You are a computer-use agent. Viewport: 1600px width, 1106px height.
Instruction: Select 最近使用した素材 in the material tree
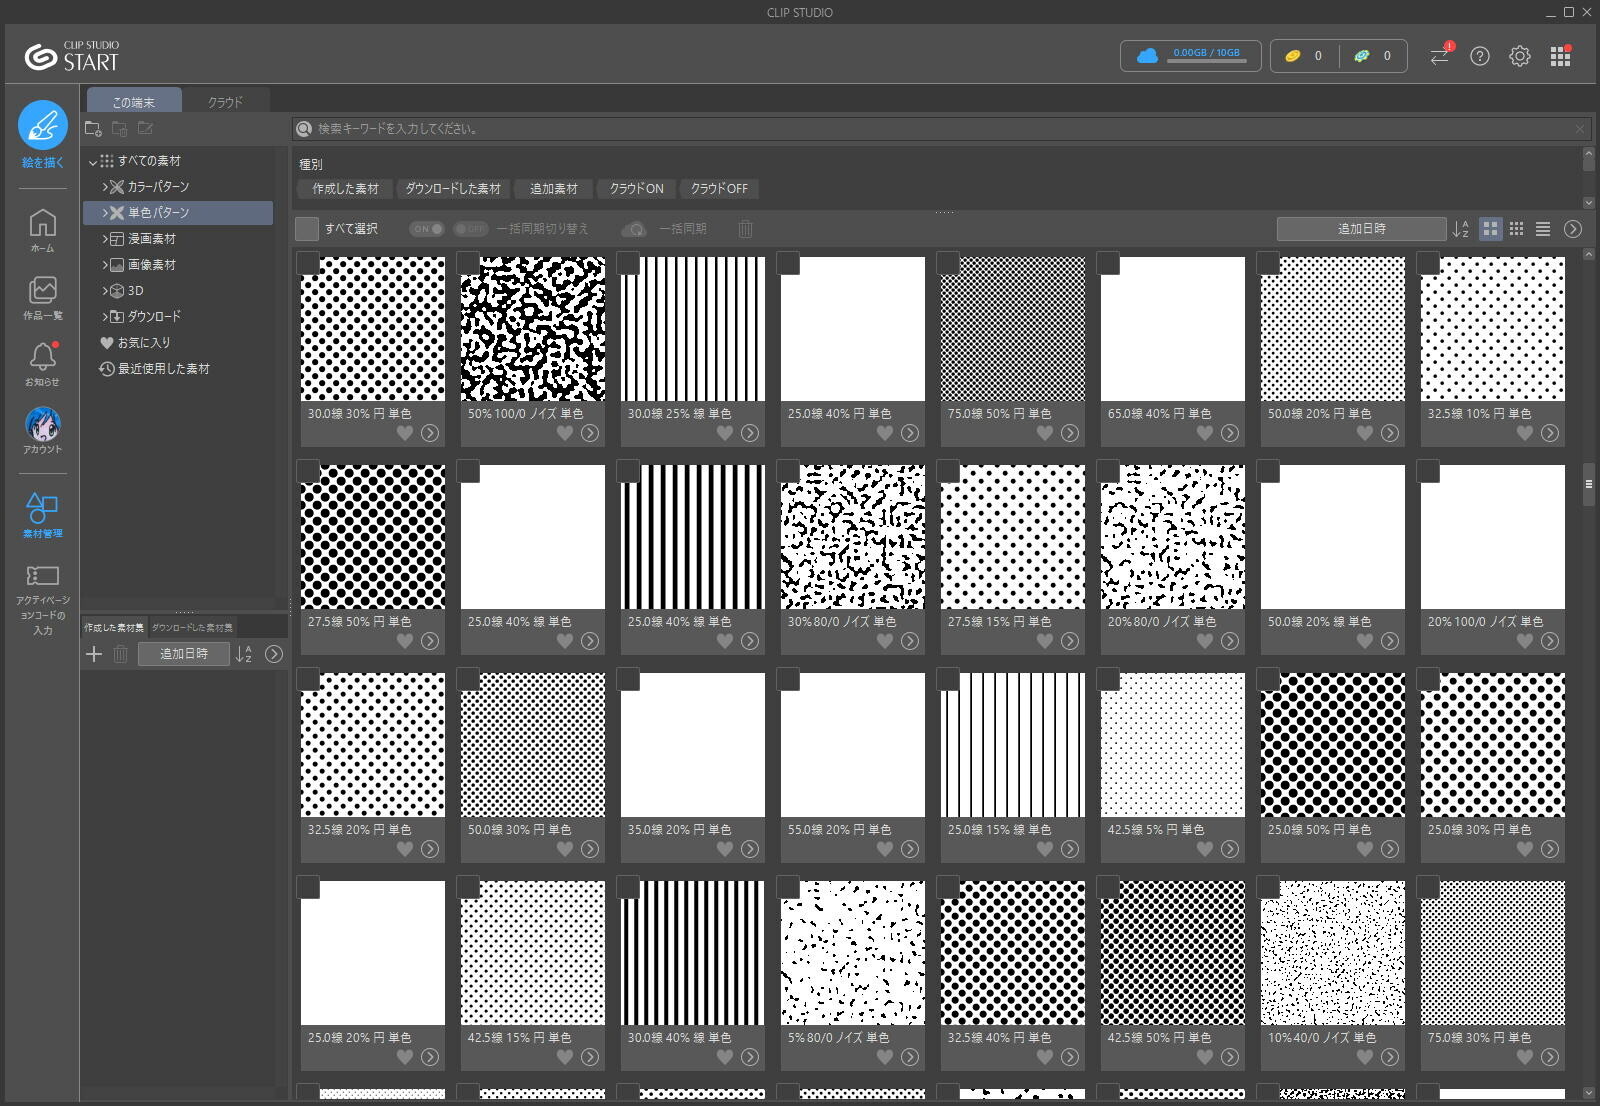(154, 369)
